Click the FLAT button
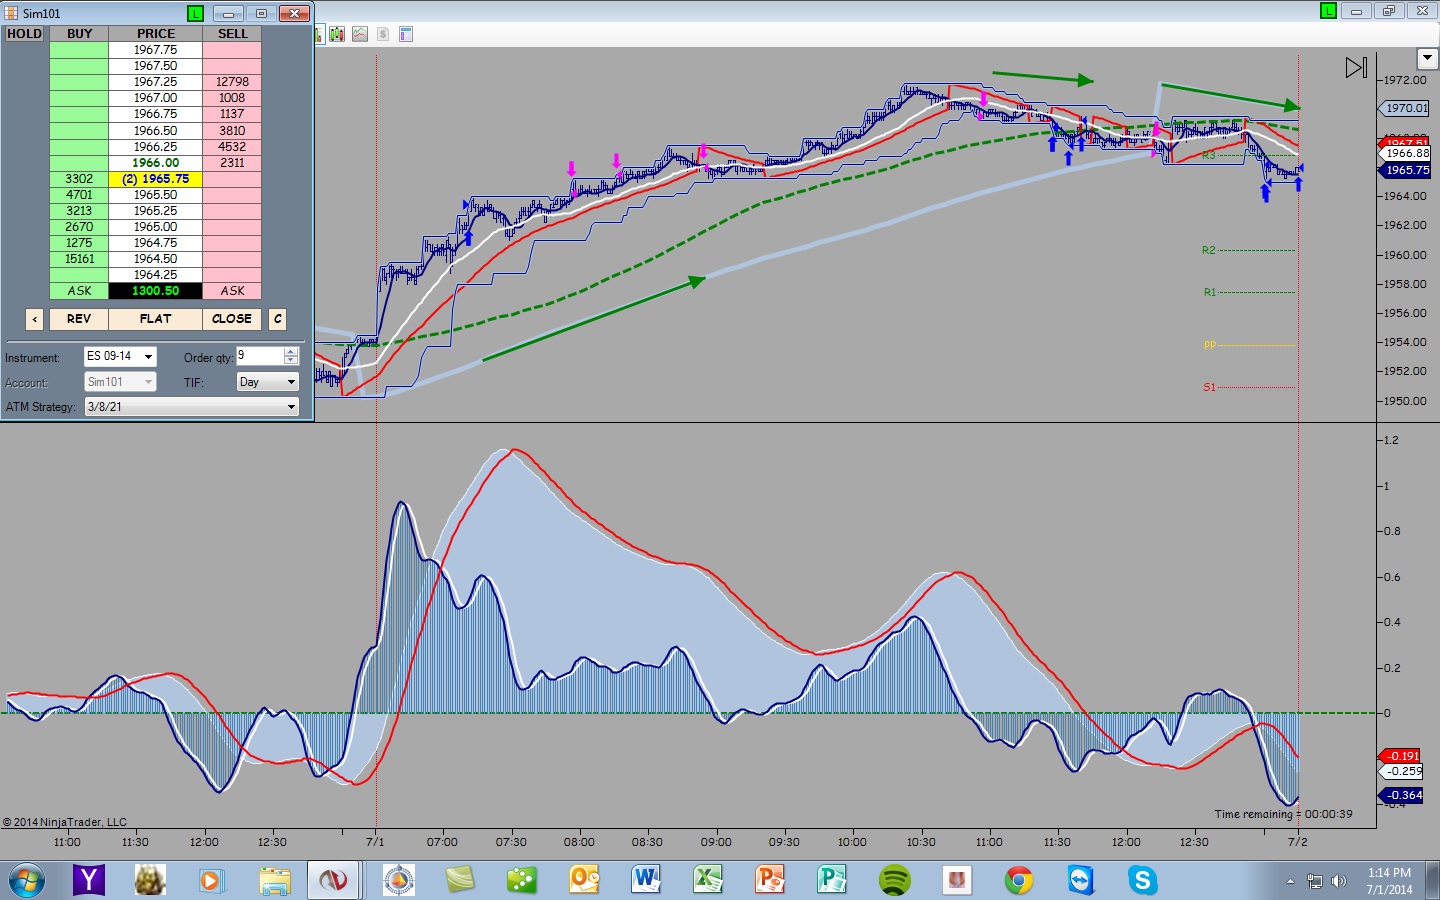The height and width of the screenshot is (900, 1440). (155, 319)
